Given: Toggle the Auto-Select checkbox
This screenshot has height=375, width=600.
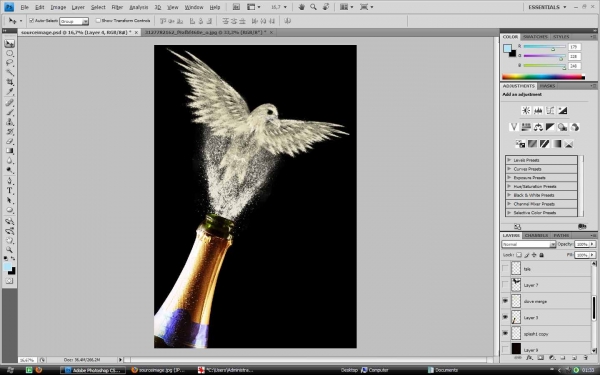Looking at the screenshot, I should coord(31,21).
